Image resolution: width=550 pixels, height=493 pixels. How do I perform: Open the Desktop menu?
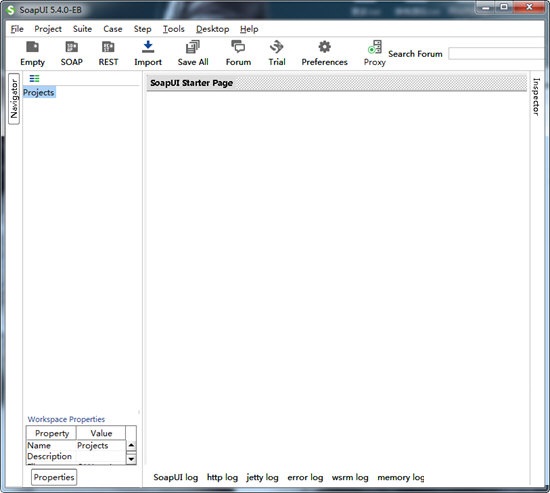click(213, 29)
